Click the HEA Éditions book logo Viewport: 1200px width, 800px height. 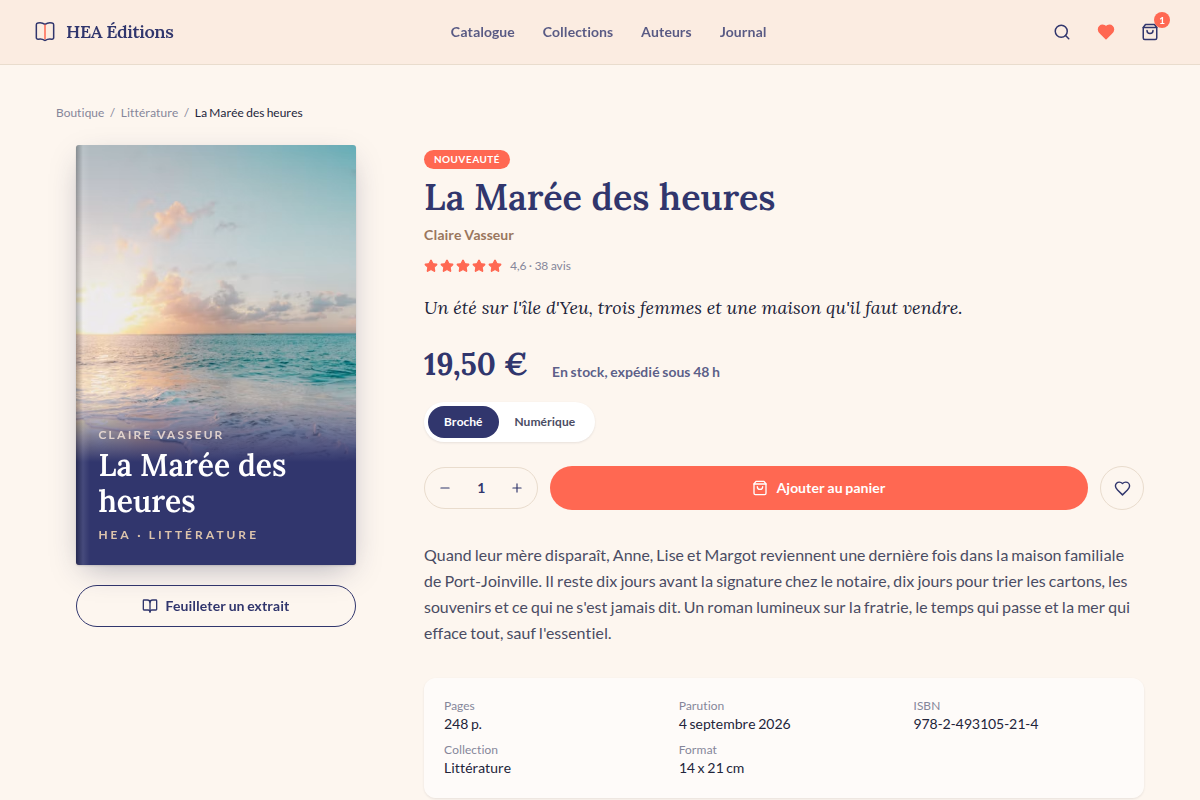click(45, 32)
